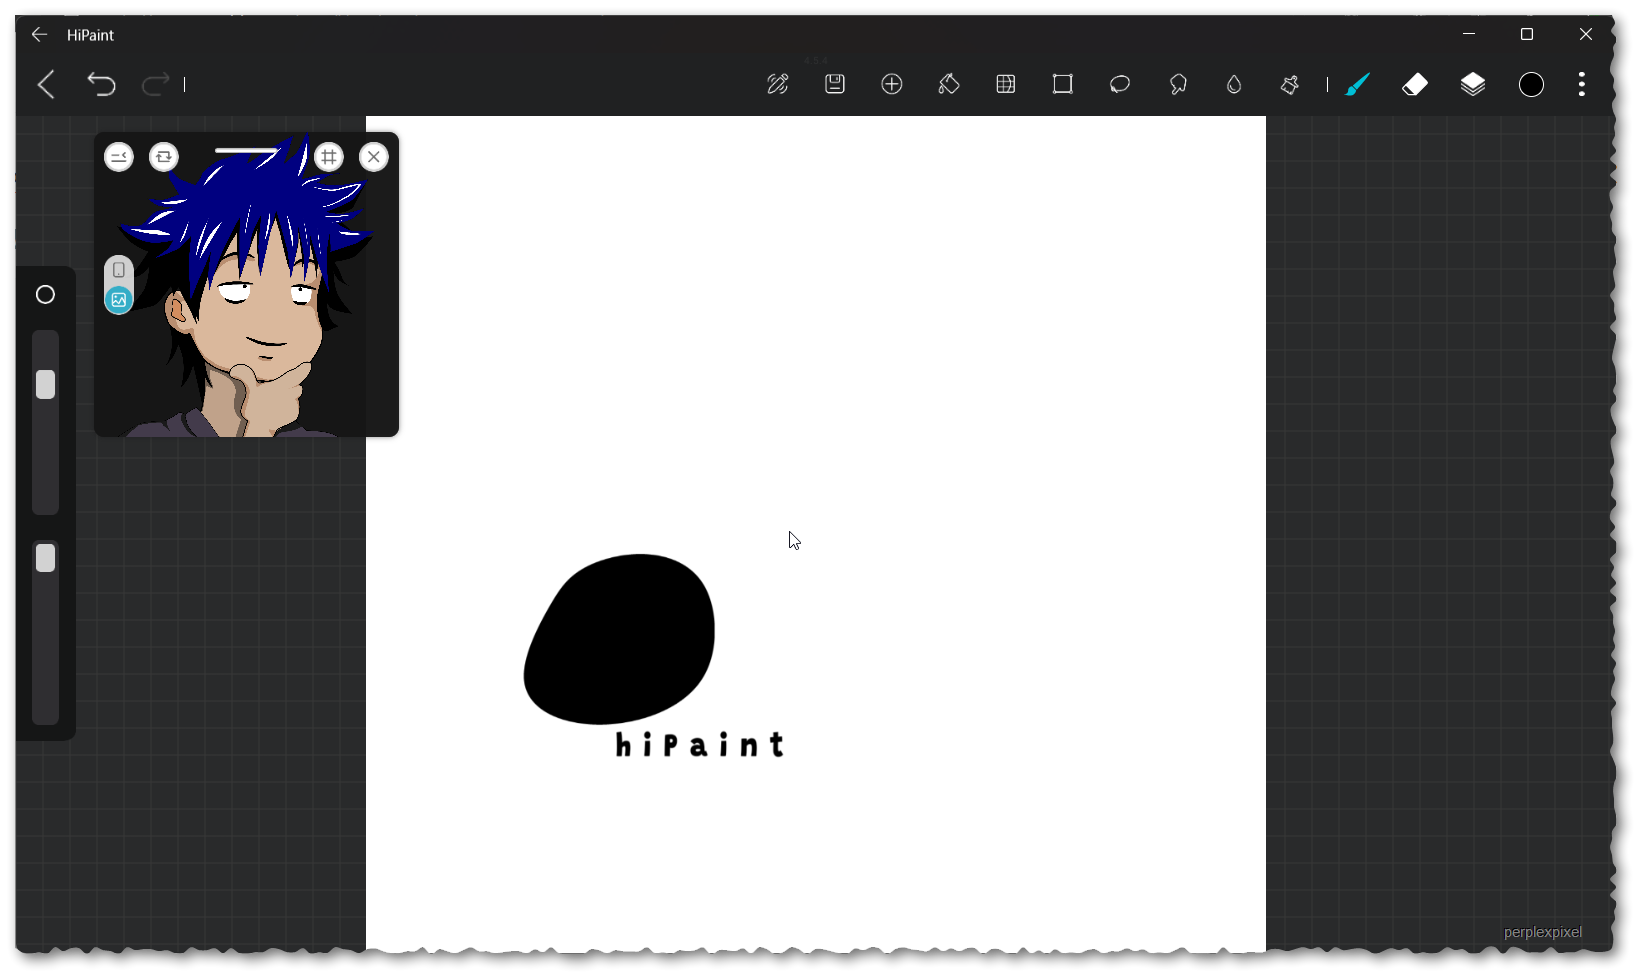Click the "hiPaint" text on the canvas
Screen dimensions: 1637x974
pyautogui.click(x=699, y=745)
